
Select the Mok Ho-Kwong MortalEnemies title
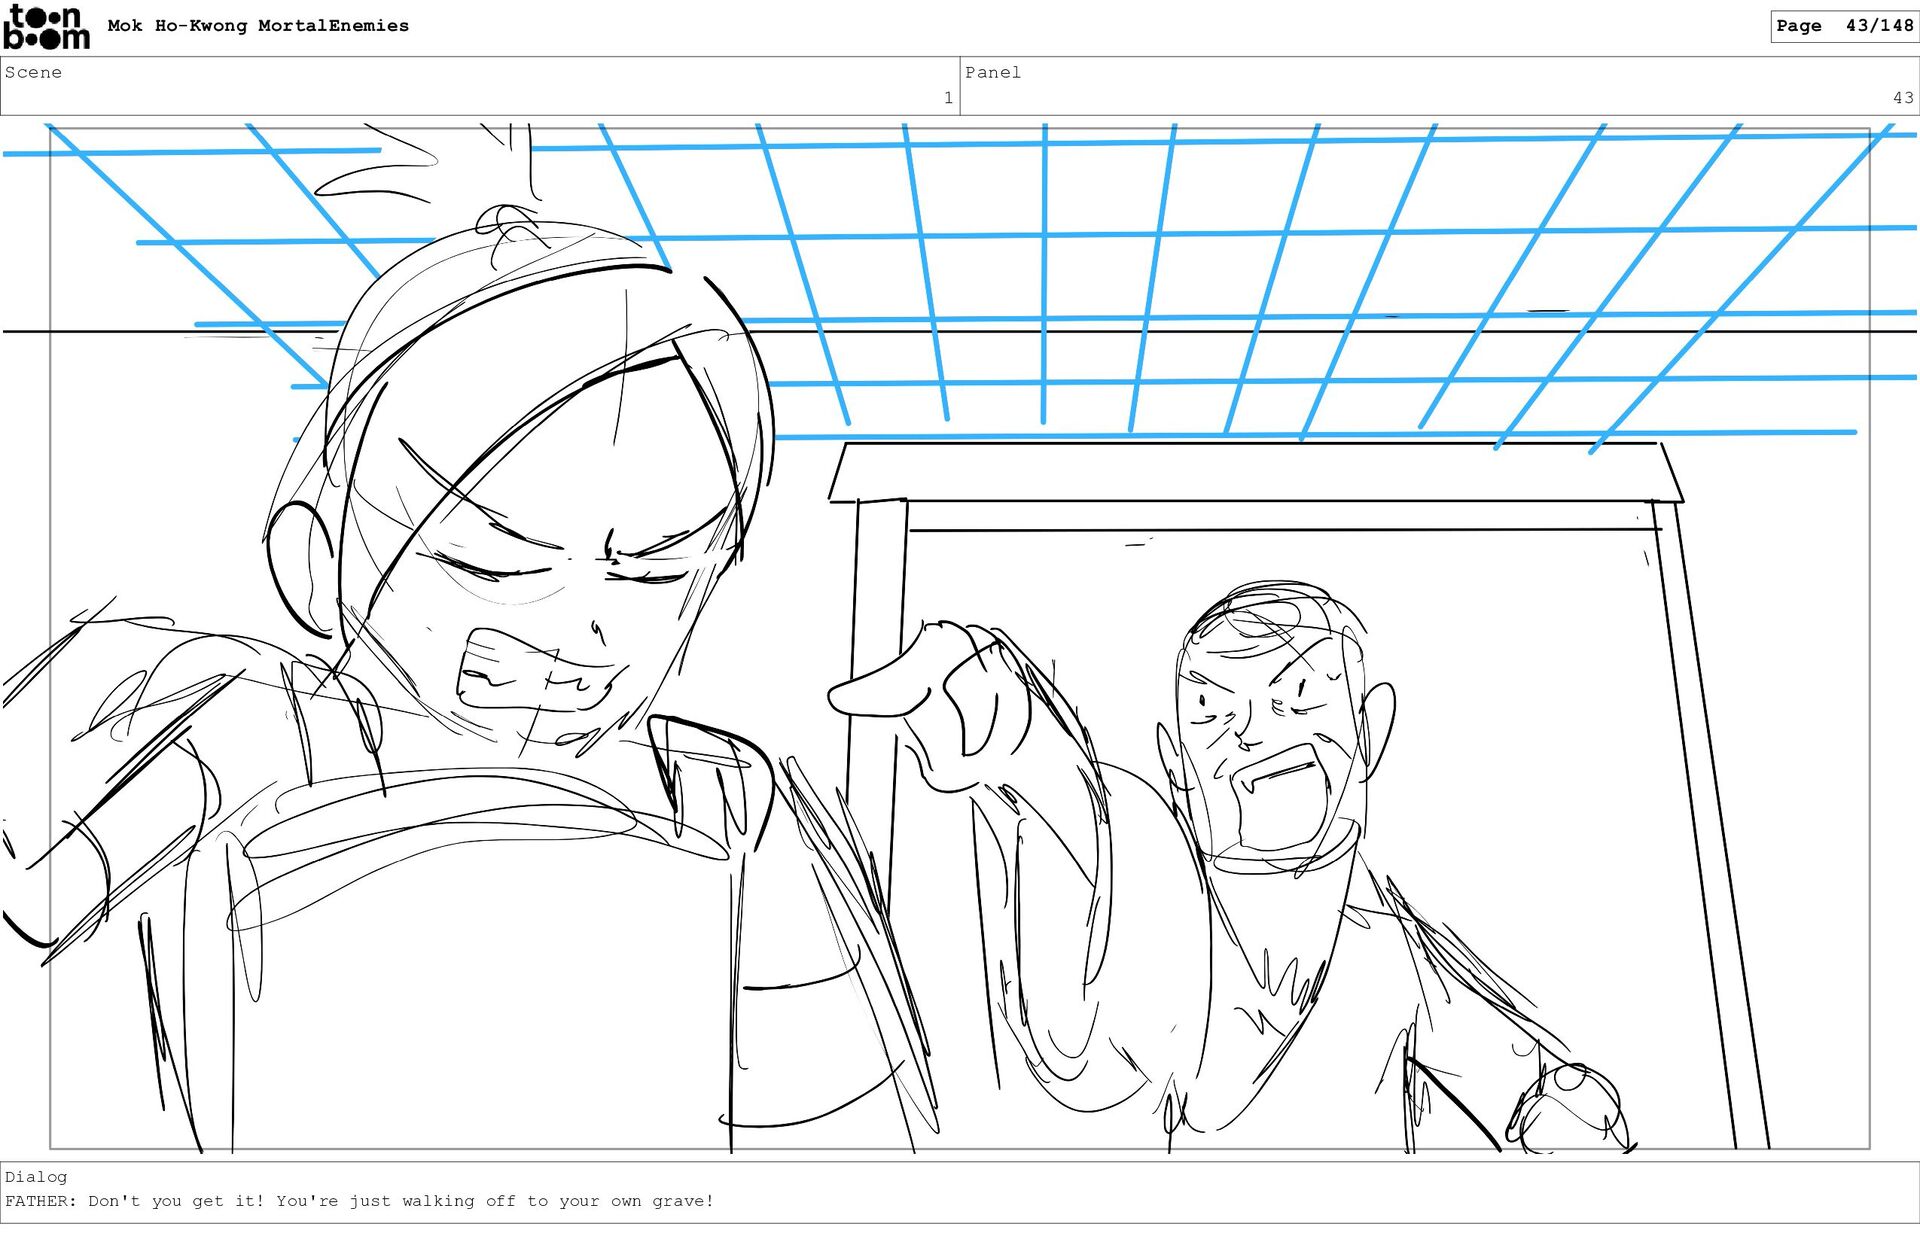[258, 26]
